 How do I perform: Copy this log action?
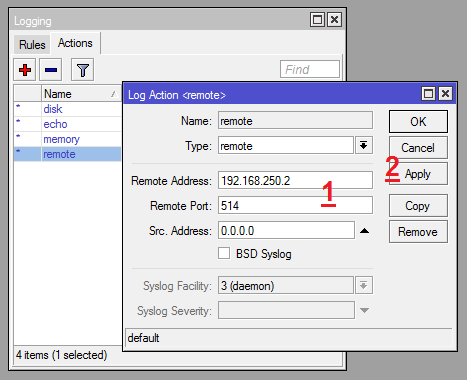click(x=418, y=206)
